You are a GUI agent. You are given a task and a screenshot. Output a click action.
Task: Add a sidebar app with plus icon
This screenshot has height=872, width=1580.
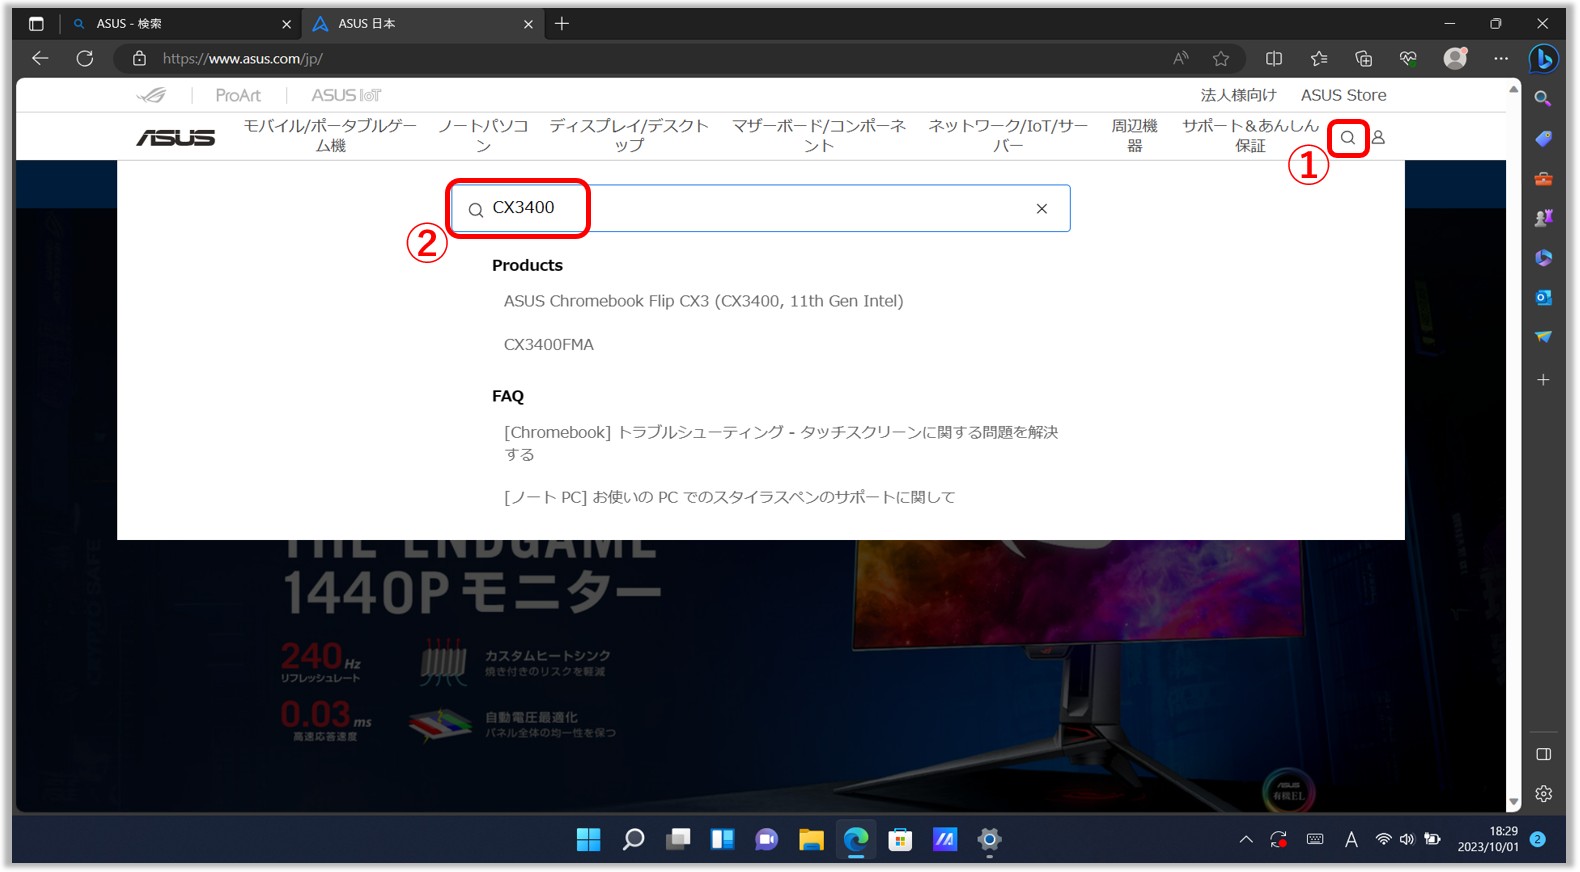(x=1543, y=380)
